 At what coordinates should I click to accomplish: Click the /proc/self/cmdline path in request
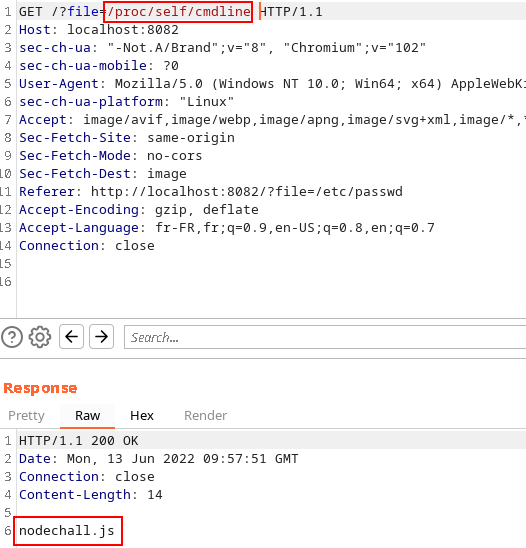pos(178,12)
